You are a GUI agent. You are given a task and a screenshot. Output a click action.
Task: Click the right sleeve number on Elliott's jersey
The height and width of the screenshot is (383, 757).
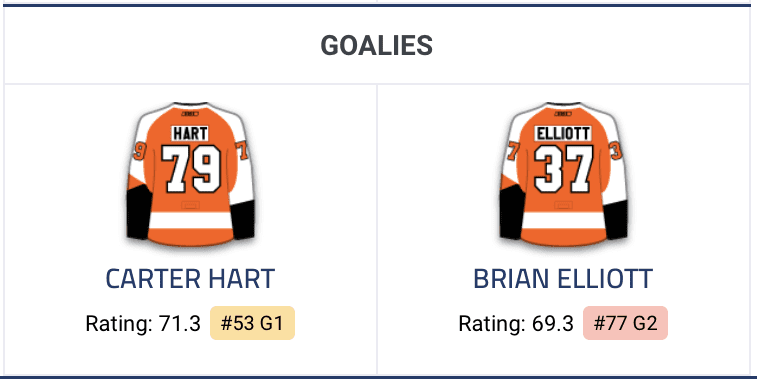pyautogui.click(x=616, y=151)
